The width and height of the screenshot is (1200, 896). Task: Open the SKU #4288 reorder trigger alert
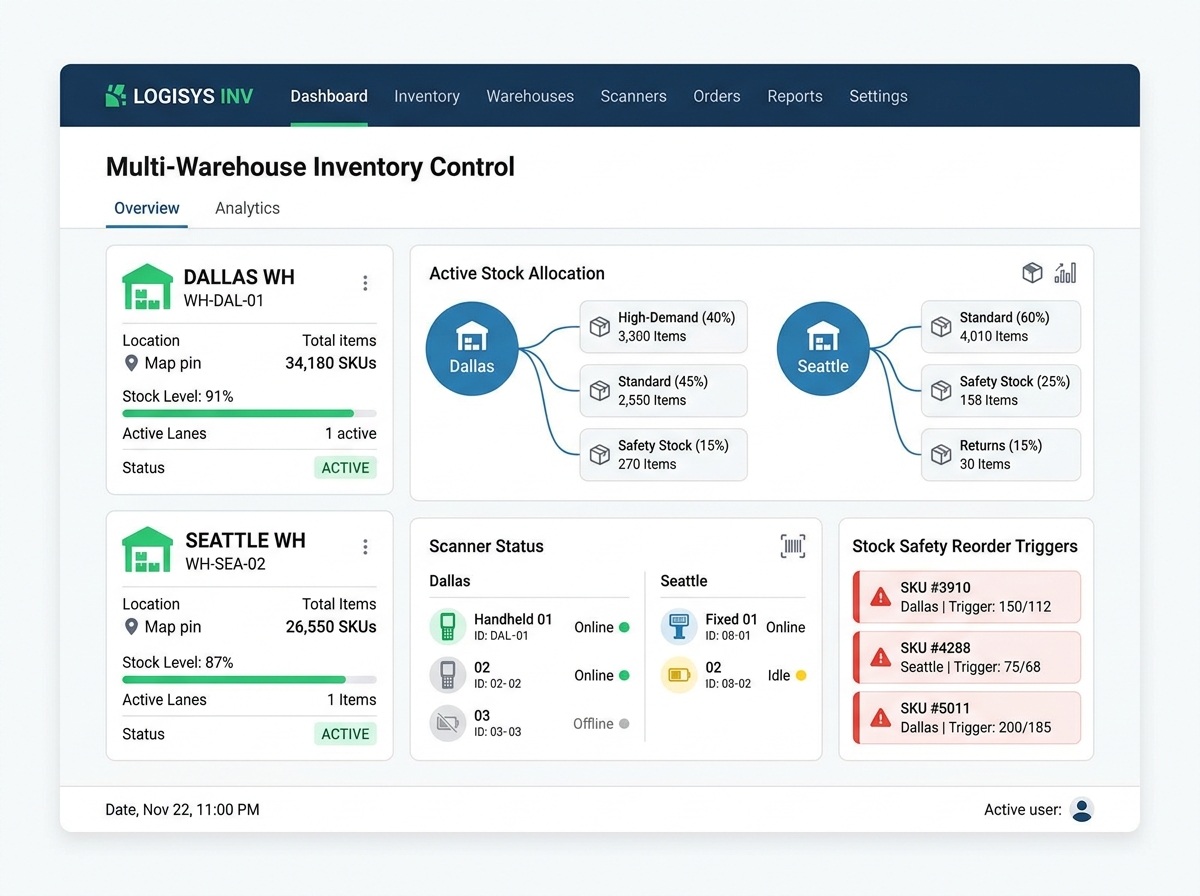pyautogui.click(x=967, y=657)
